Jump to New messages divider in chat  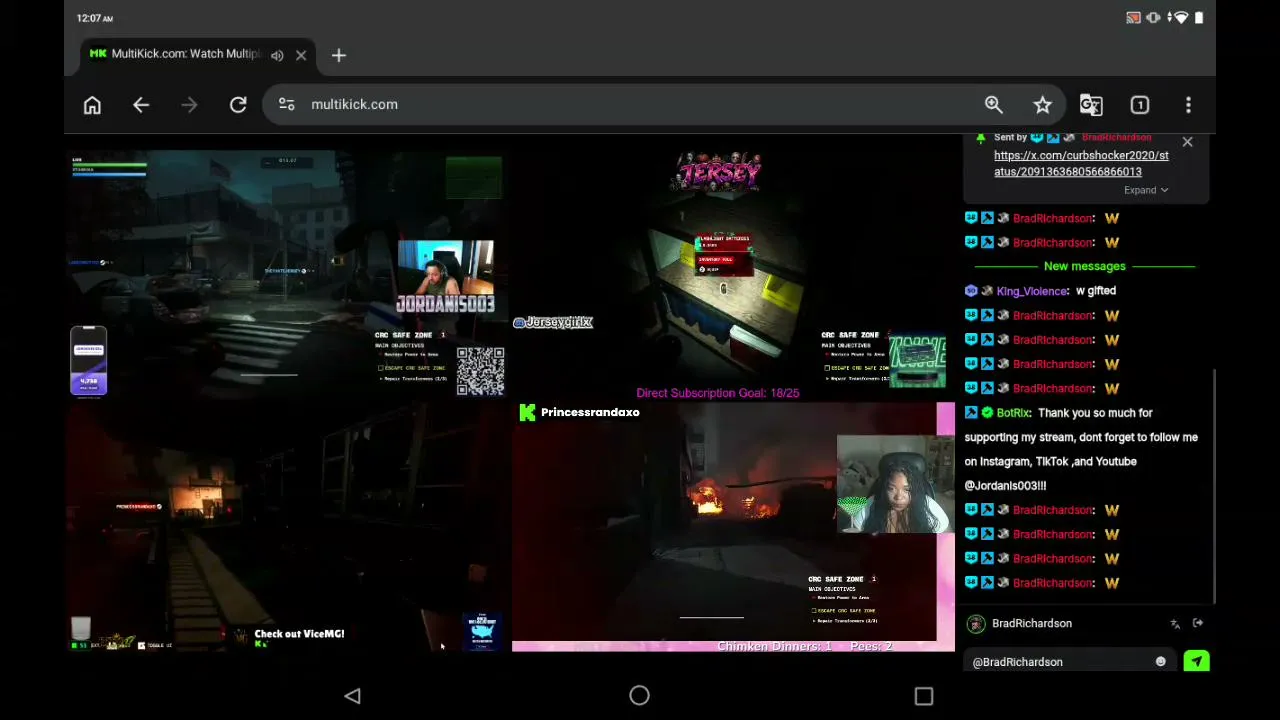pyautogui.click(x=1085, y=267)
